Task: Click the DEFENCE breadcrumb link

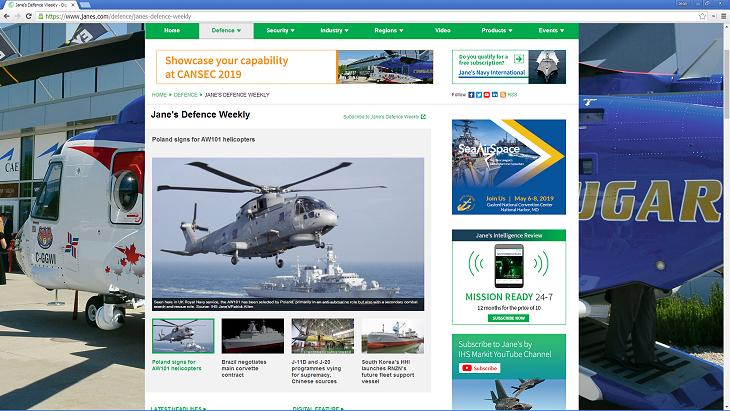Action: pos(185,95)
